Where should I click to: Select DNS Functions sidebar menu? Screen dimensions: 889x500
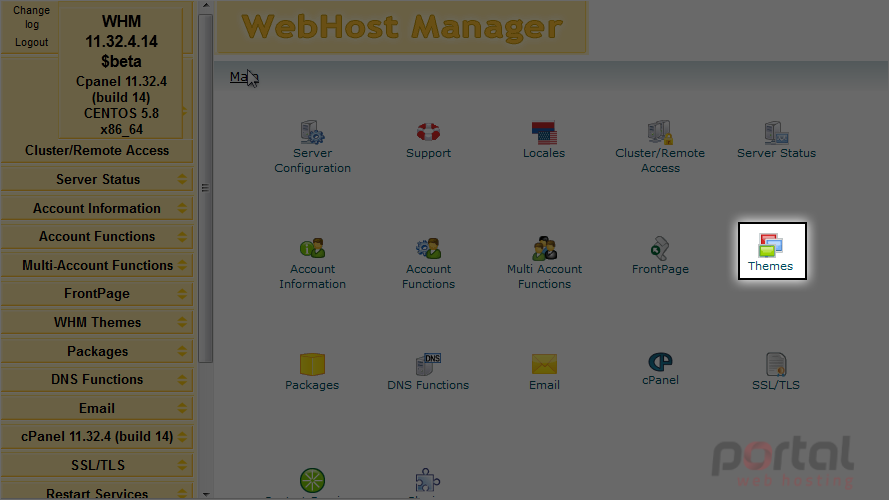pyautogui.click(x=97, y=379)
